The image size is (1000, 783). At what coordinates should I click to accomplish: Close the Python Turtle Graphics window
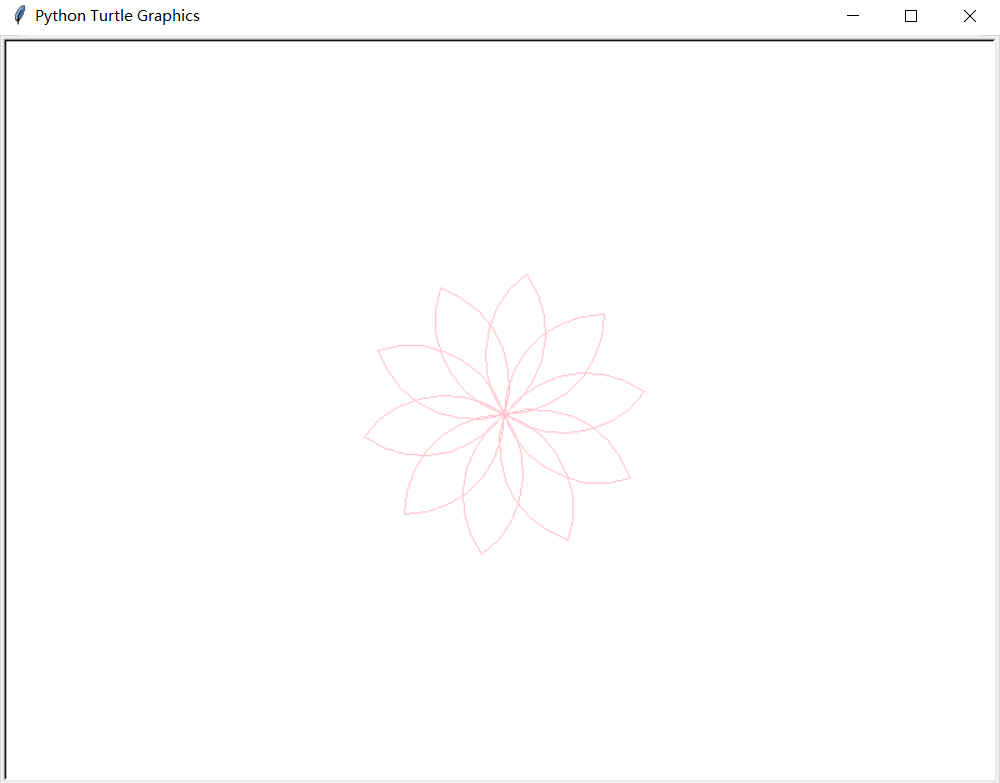pyautogui.click(x=969, y=16)
